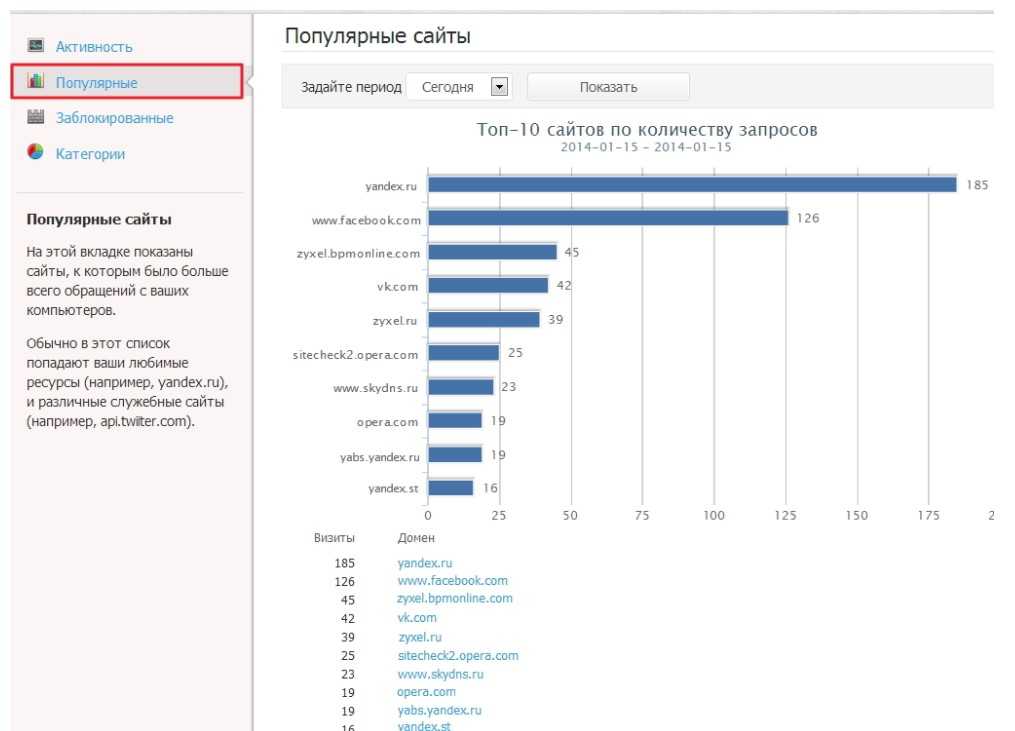
Task: Open the www.facebook.com domain link
Action: tap(452, 580)
